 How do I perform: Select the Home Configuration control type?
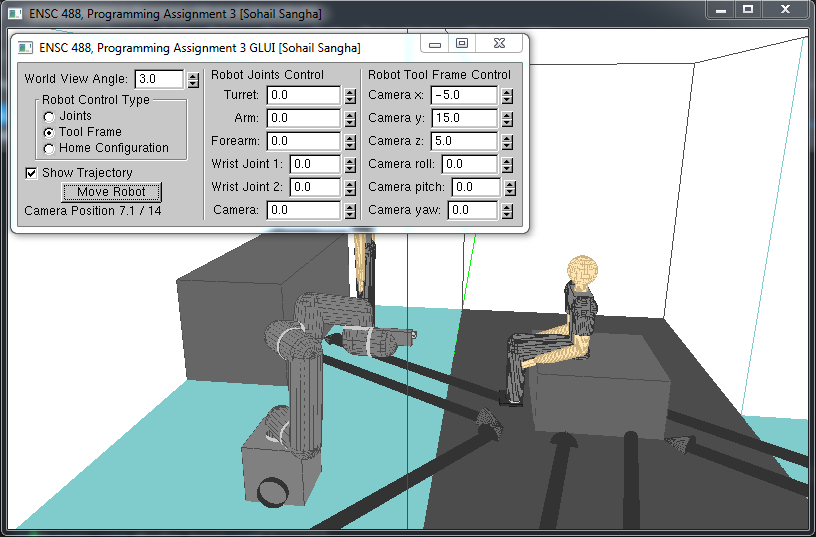click(x=49, y=149)
